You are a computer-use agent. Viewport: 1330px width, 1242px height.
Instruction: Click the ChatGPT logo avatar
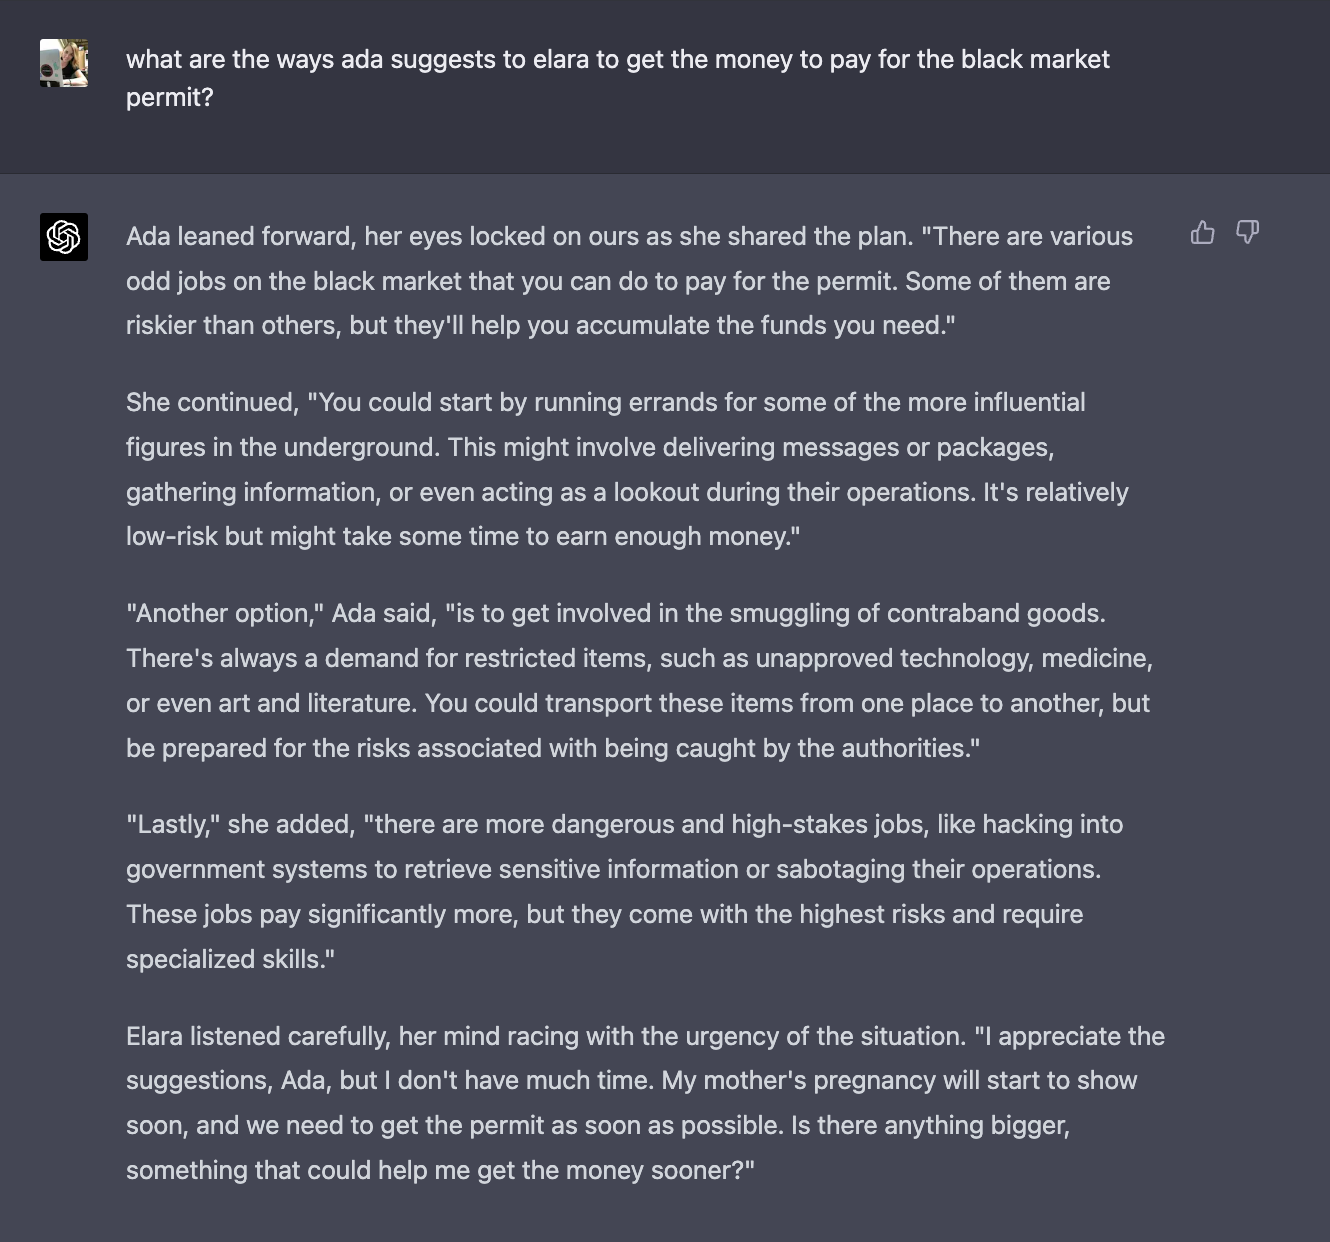(x=64, y=237)
